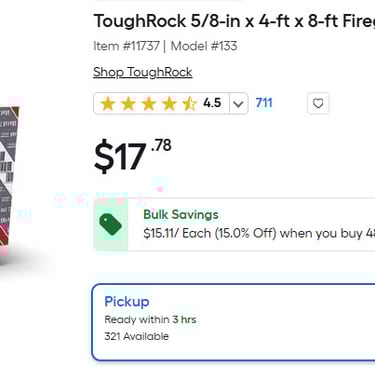The image size is (375, 366).
Task: Expand the rating breakdown chevron
Action: [238, 104]
